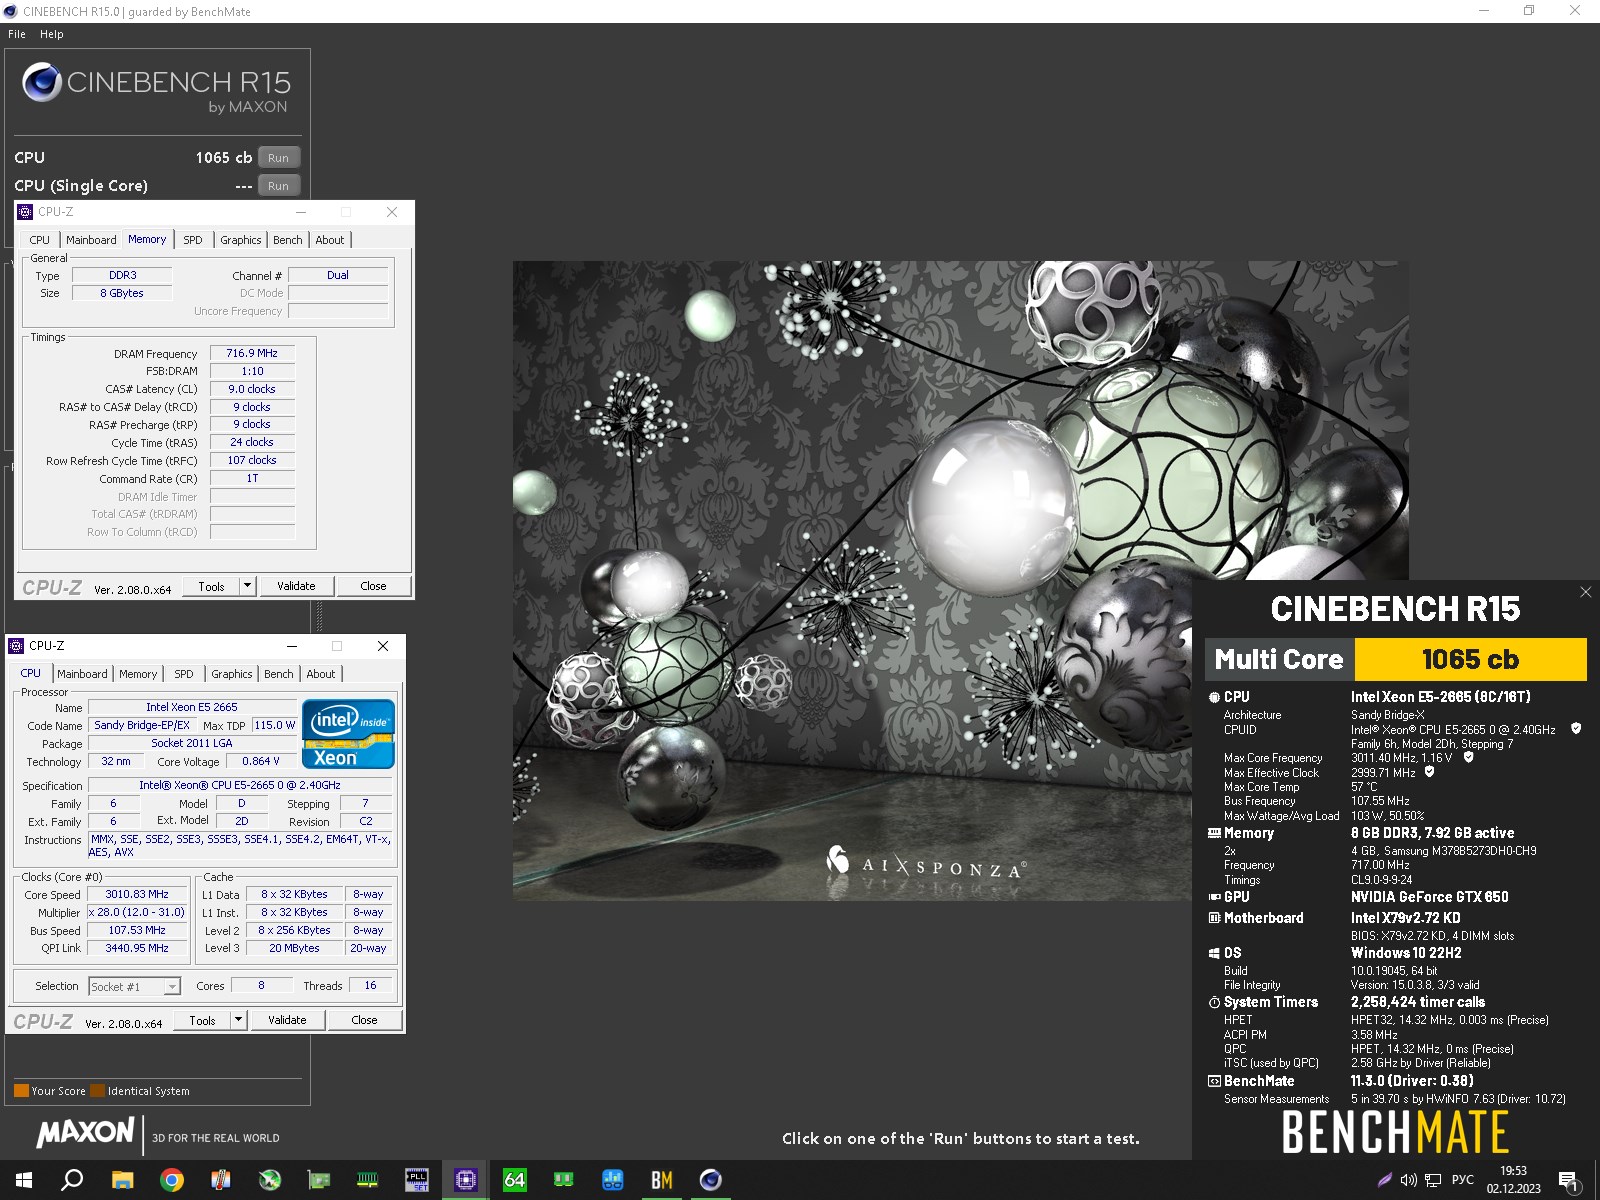Open the Help menu in Cinebench
The width and height of the screenshot is (1600, 1200).
[52, 34]
